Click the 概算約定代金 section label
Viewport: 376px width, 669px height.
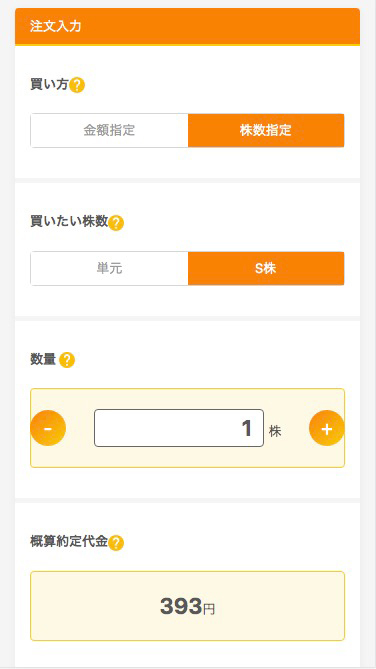69,542
